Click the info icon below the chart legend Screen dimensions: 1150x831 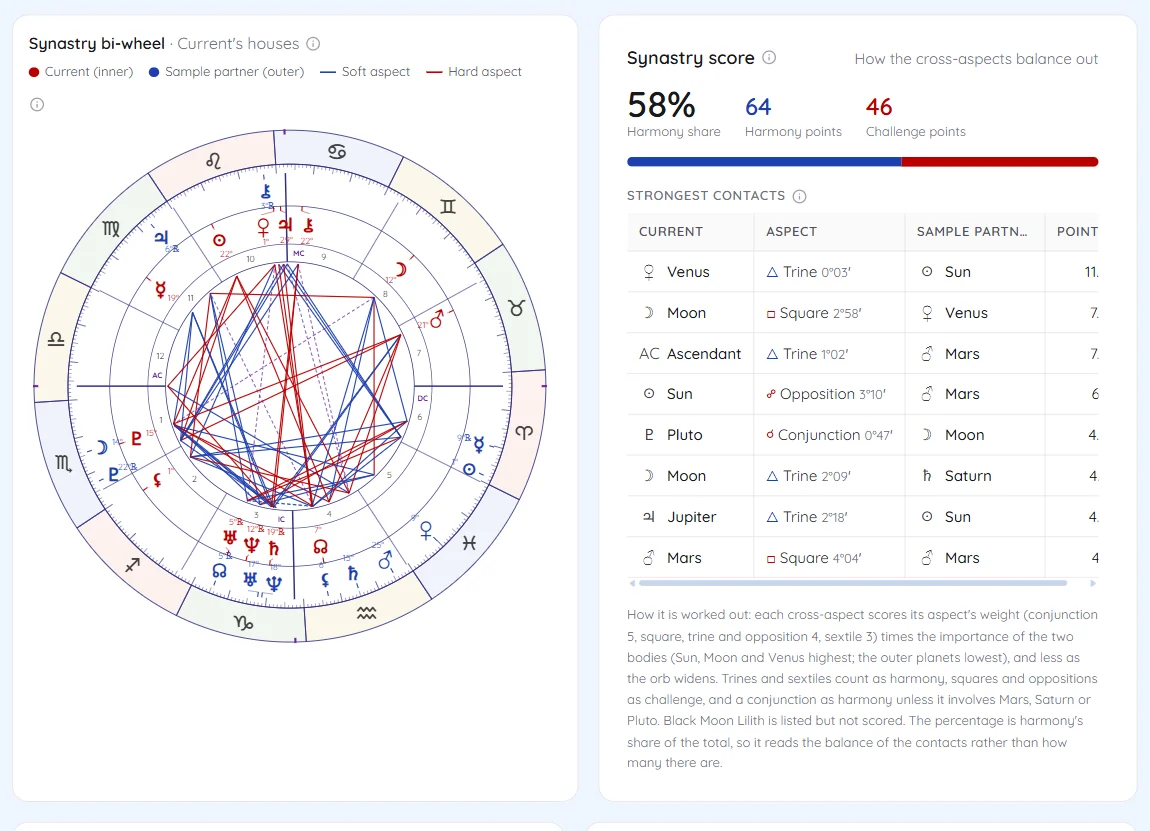point(37,104)
